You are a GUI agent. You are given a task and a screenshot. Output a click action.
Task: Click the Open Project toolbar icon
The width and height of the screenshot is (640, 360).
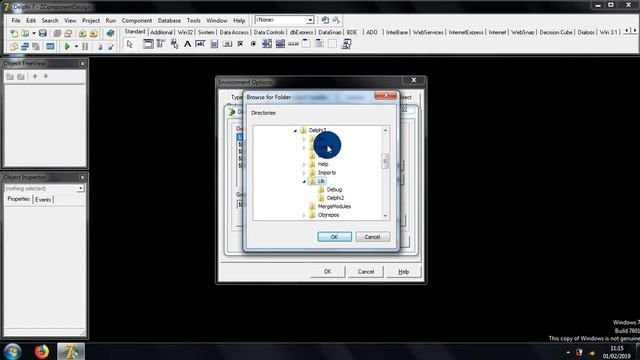(68, 33)
